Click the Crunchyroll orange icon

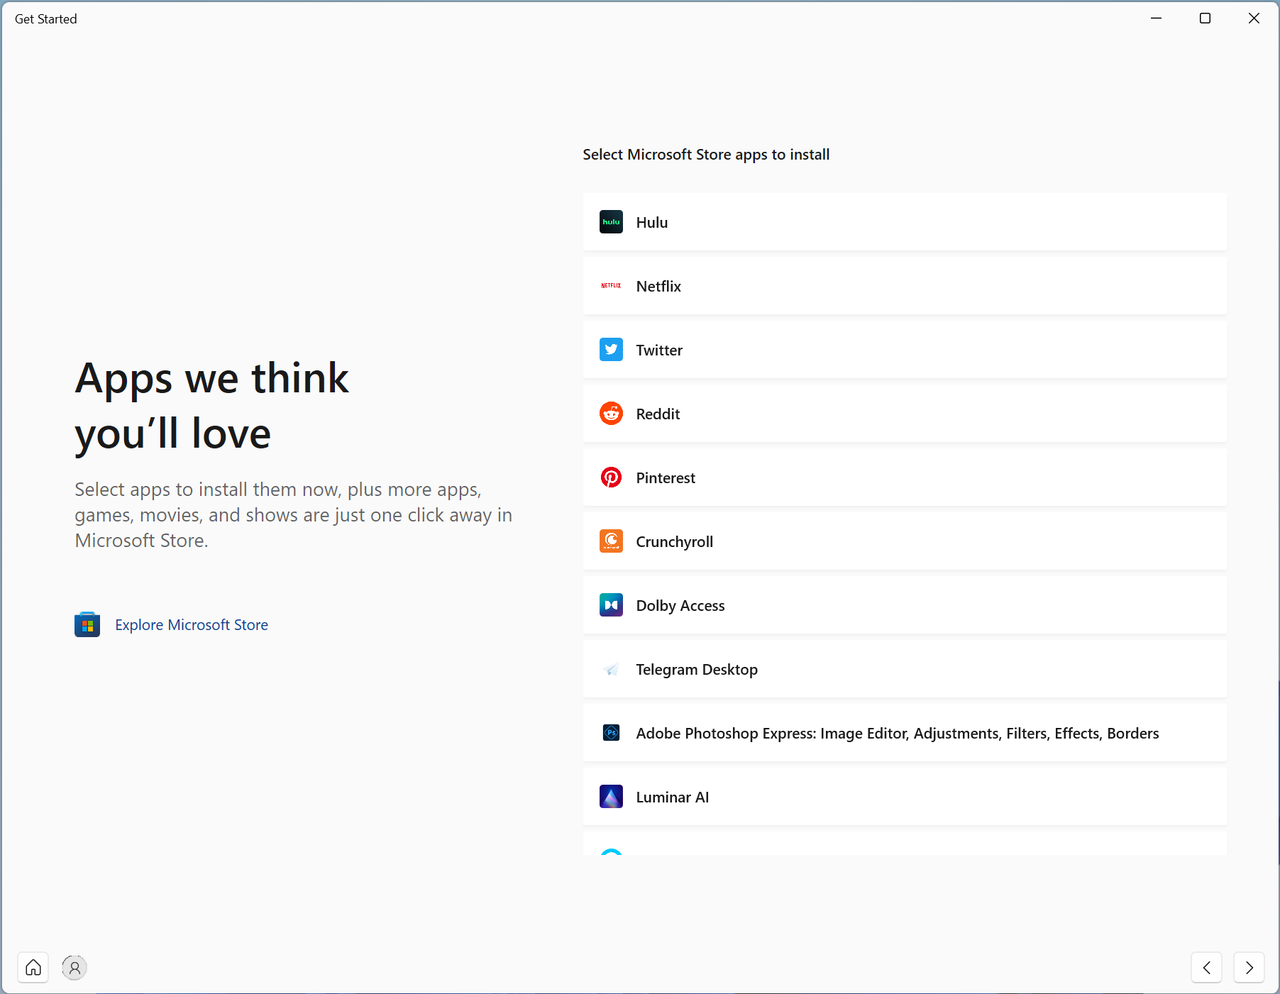611,541
